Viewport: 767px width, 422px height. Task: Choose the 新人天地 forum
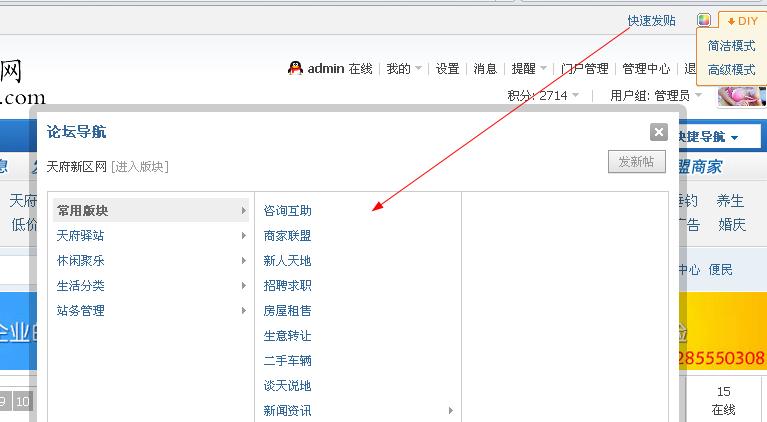coord(287,261)
